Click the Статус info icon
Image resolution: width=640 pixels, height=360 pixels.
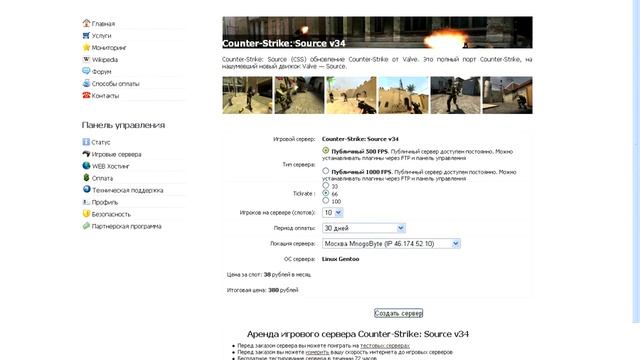(x=86, y=142)
